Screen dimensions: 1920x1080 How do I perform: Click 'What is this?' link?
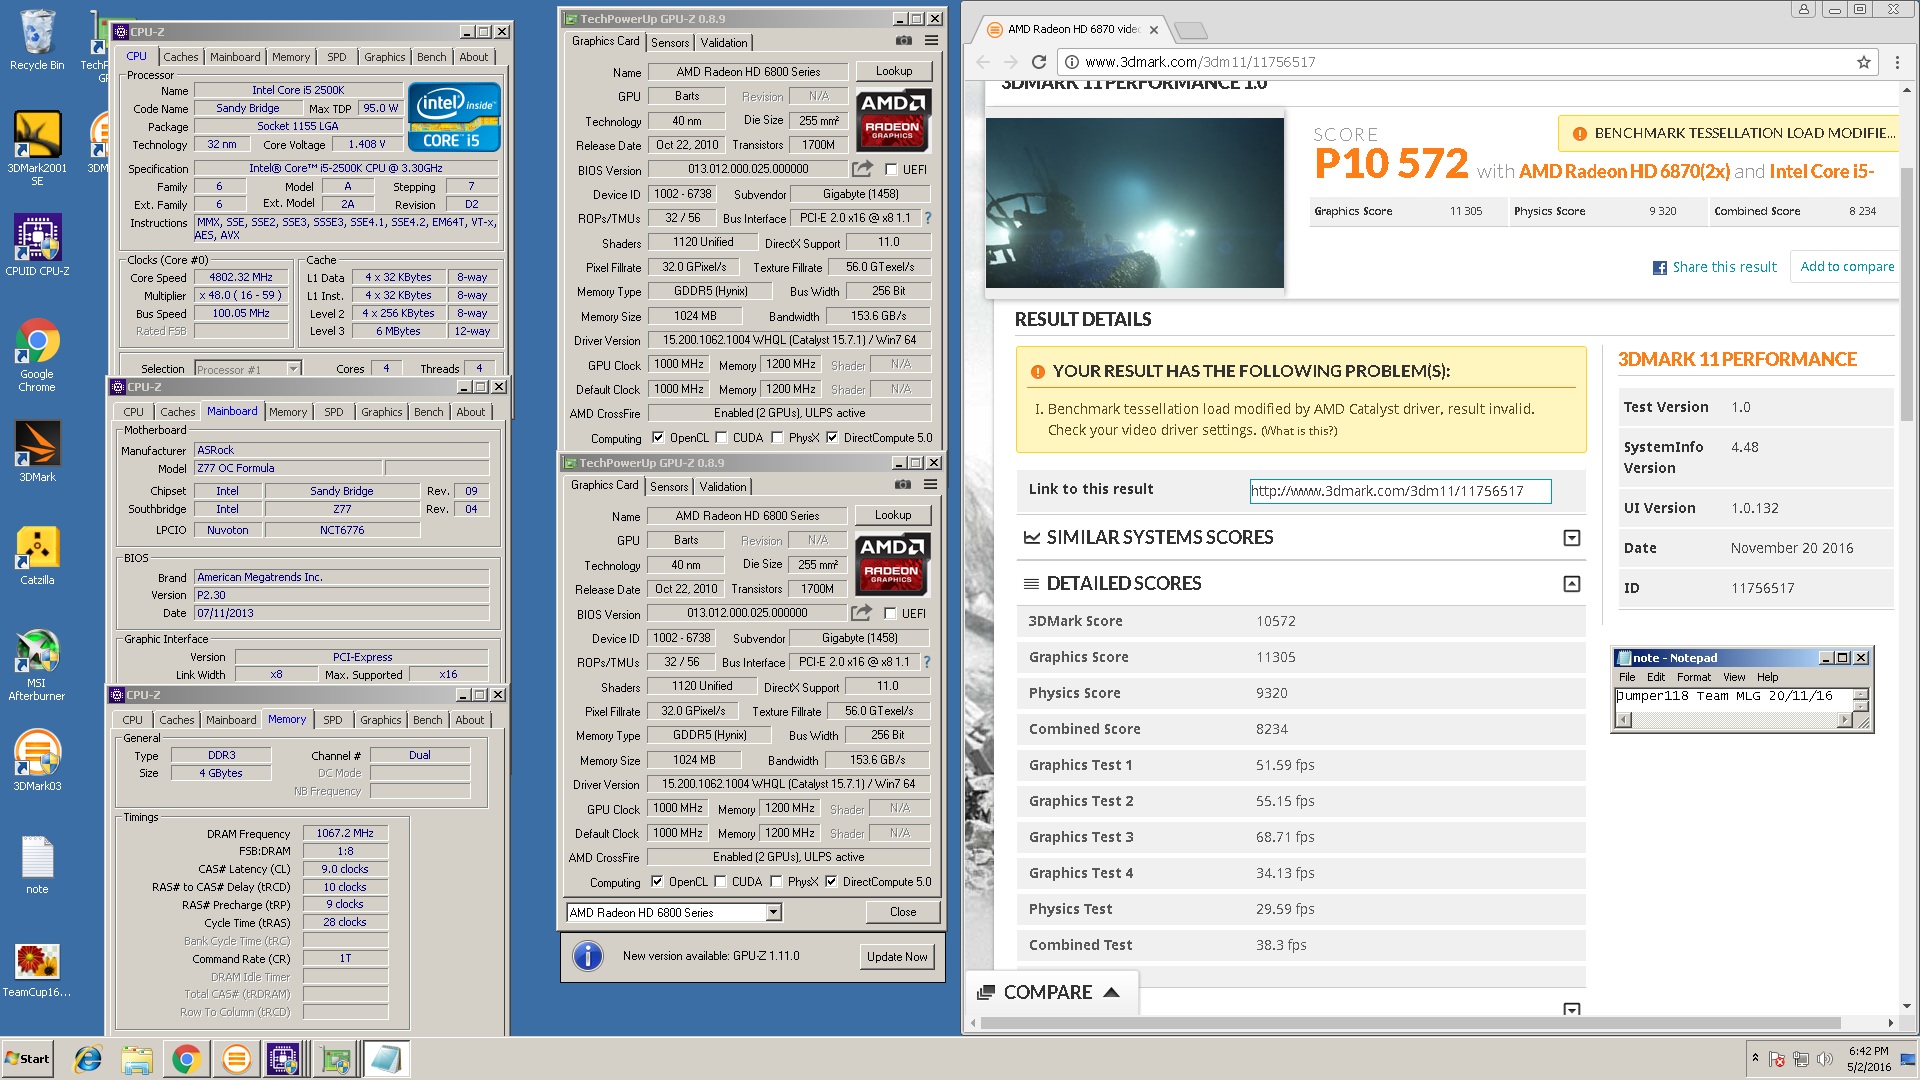pos(1299,431)
